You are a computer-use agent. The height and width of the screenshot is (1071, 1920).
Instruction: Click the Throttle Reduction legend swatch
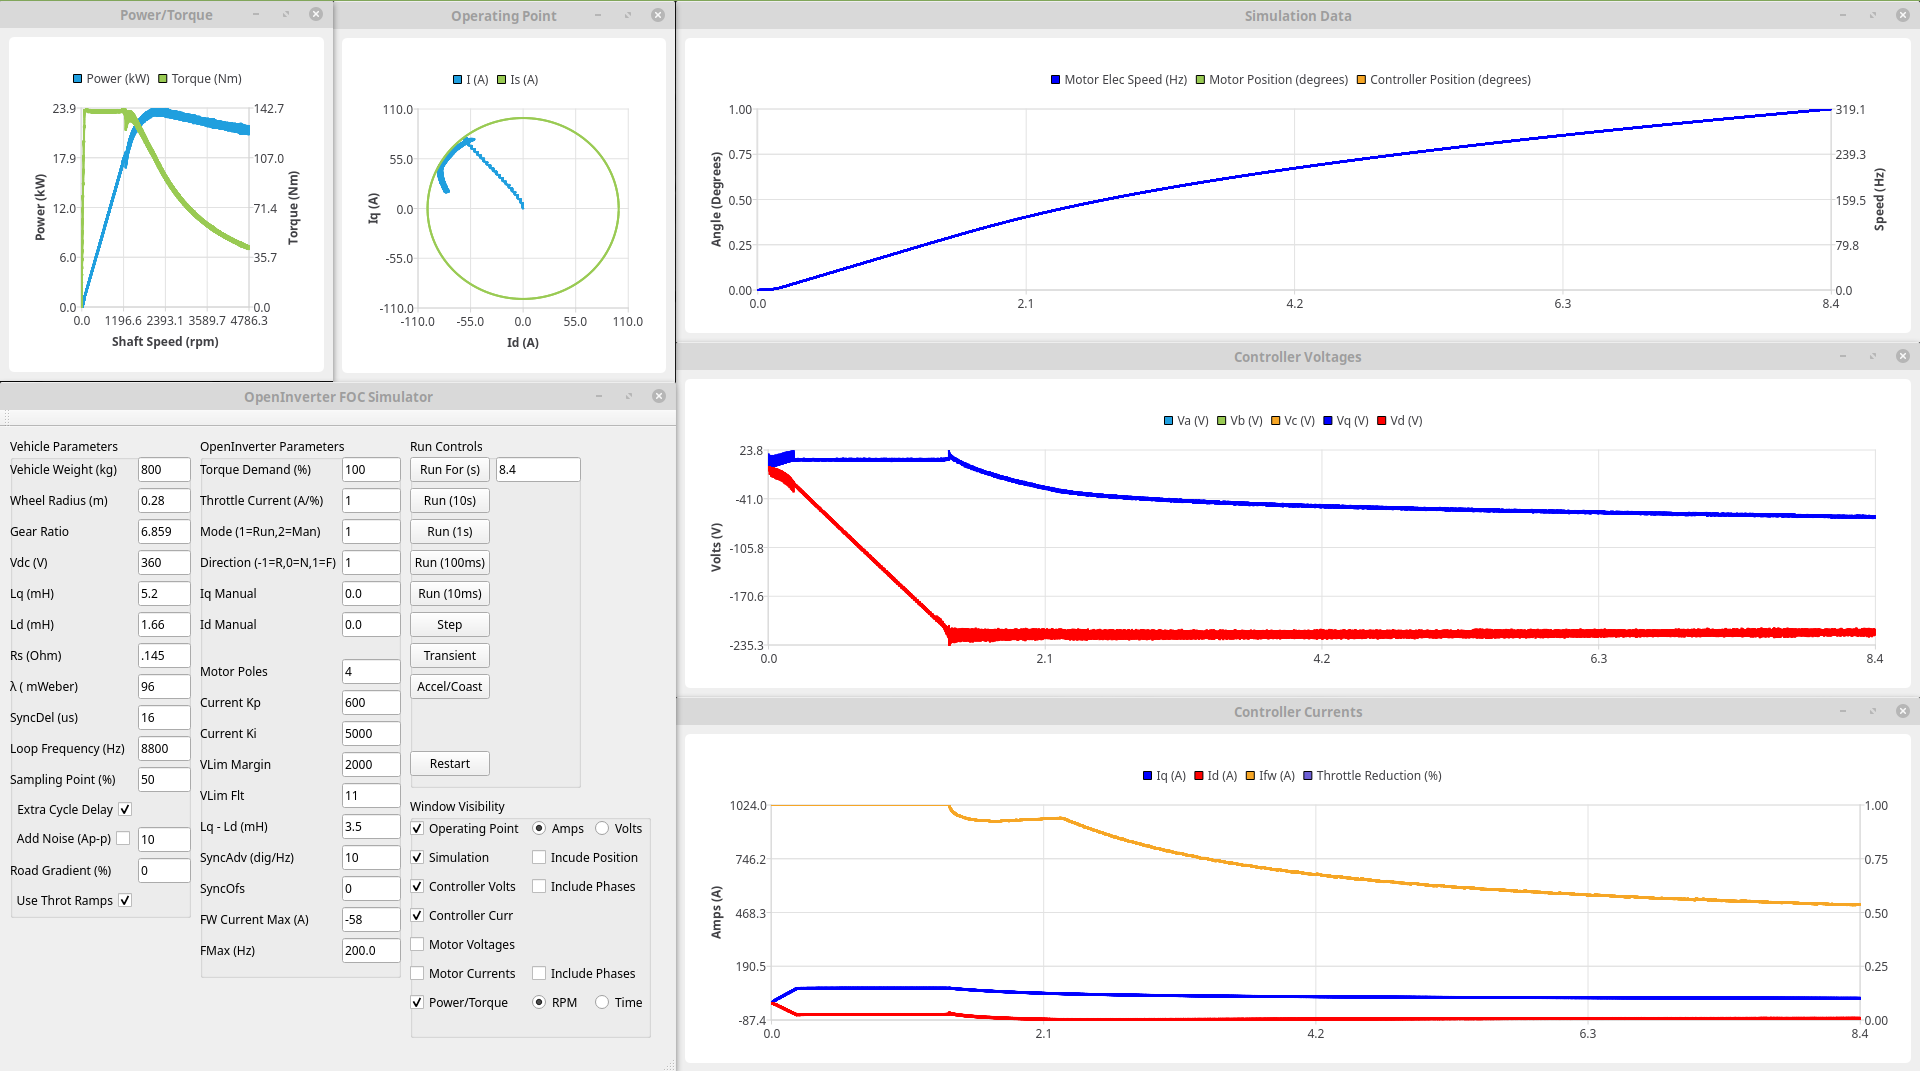(1308, 776)
